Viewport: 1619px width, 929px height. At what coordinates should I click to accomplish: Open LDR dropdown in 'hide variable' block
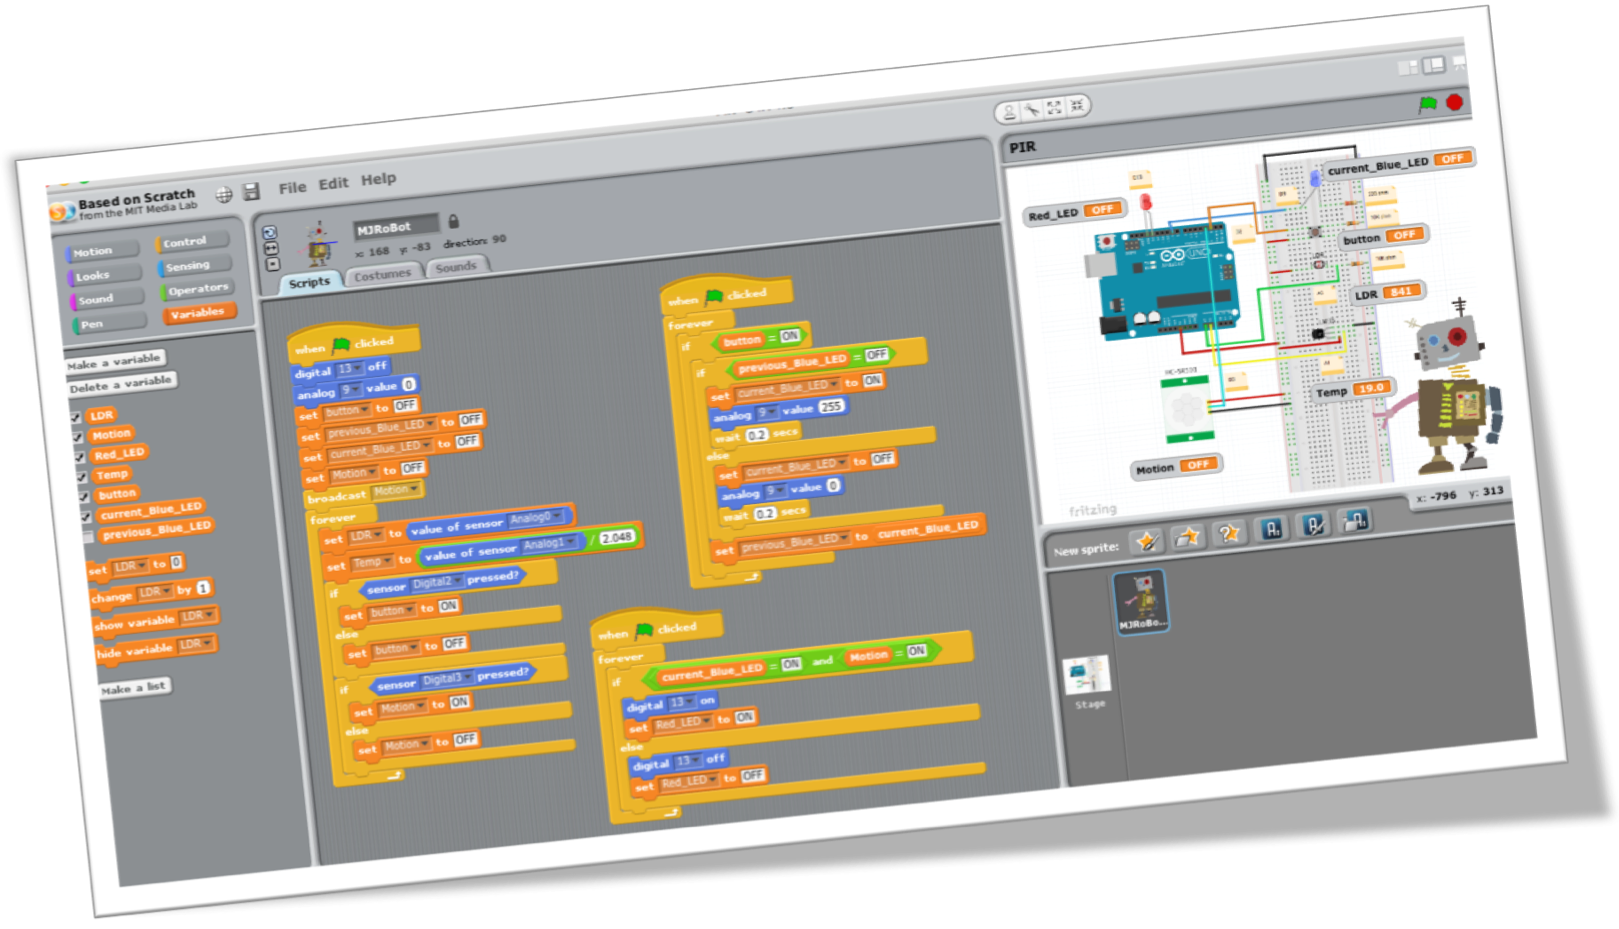point(195,645)
